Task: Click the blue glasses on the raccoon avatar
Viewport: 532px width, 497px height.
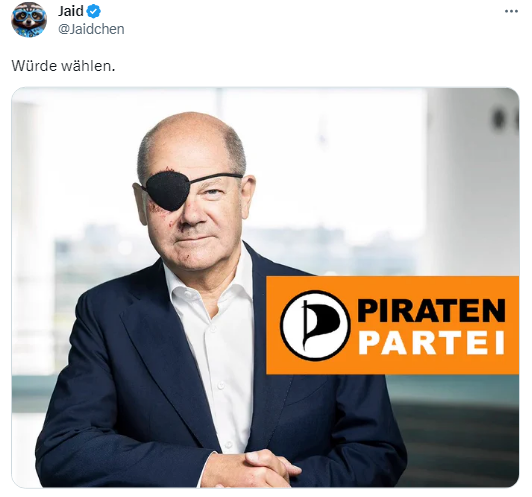Action: (x=29, y=16)
